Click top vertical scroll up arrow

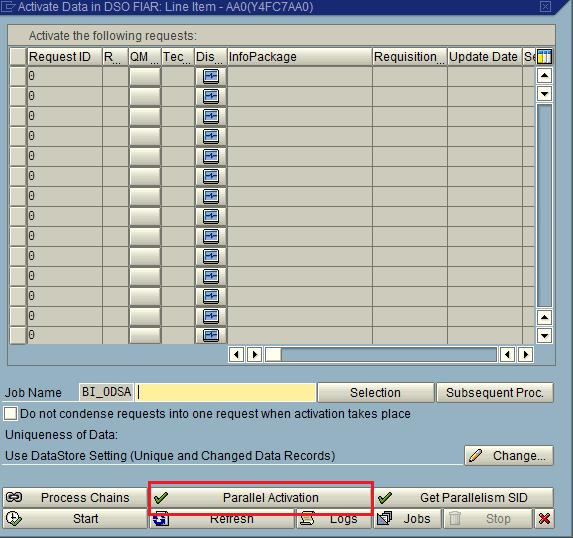[544, 76]
